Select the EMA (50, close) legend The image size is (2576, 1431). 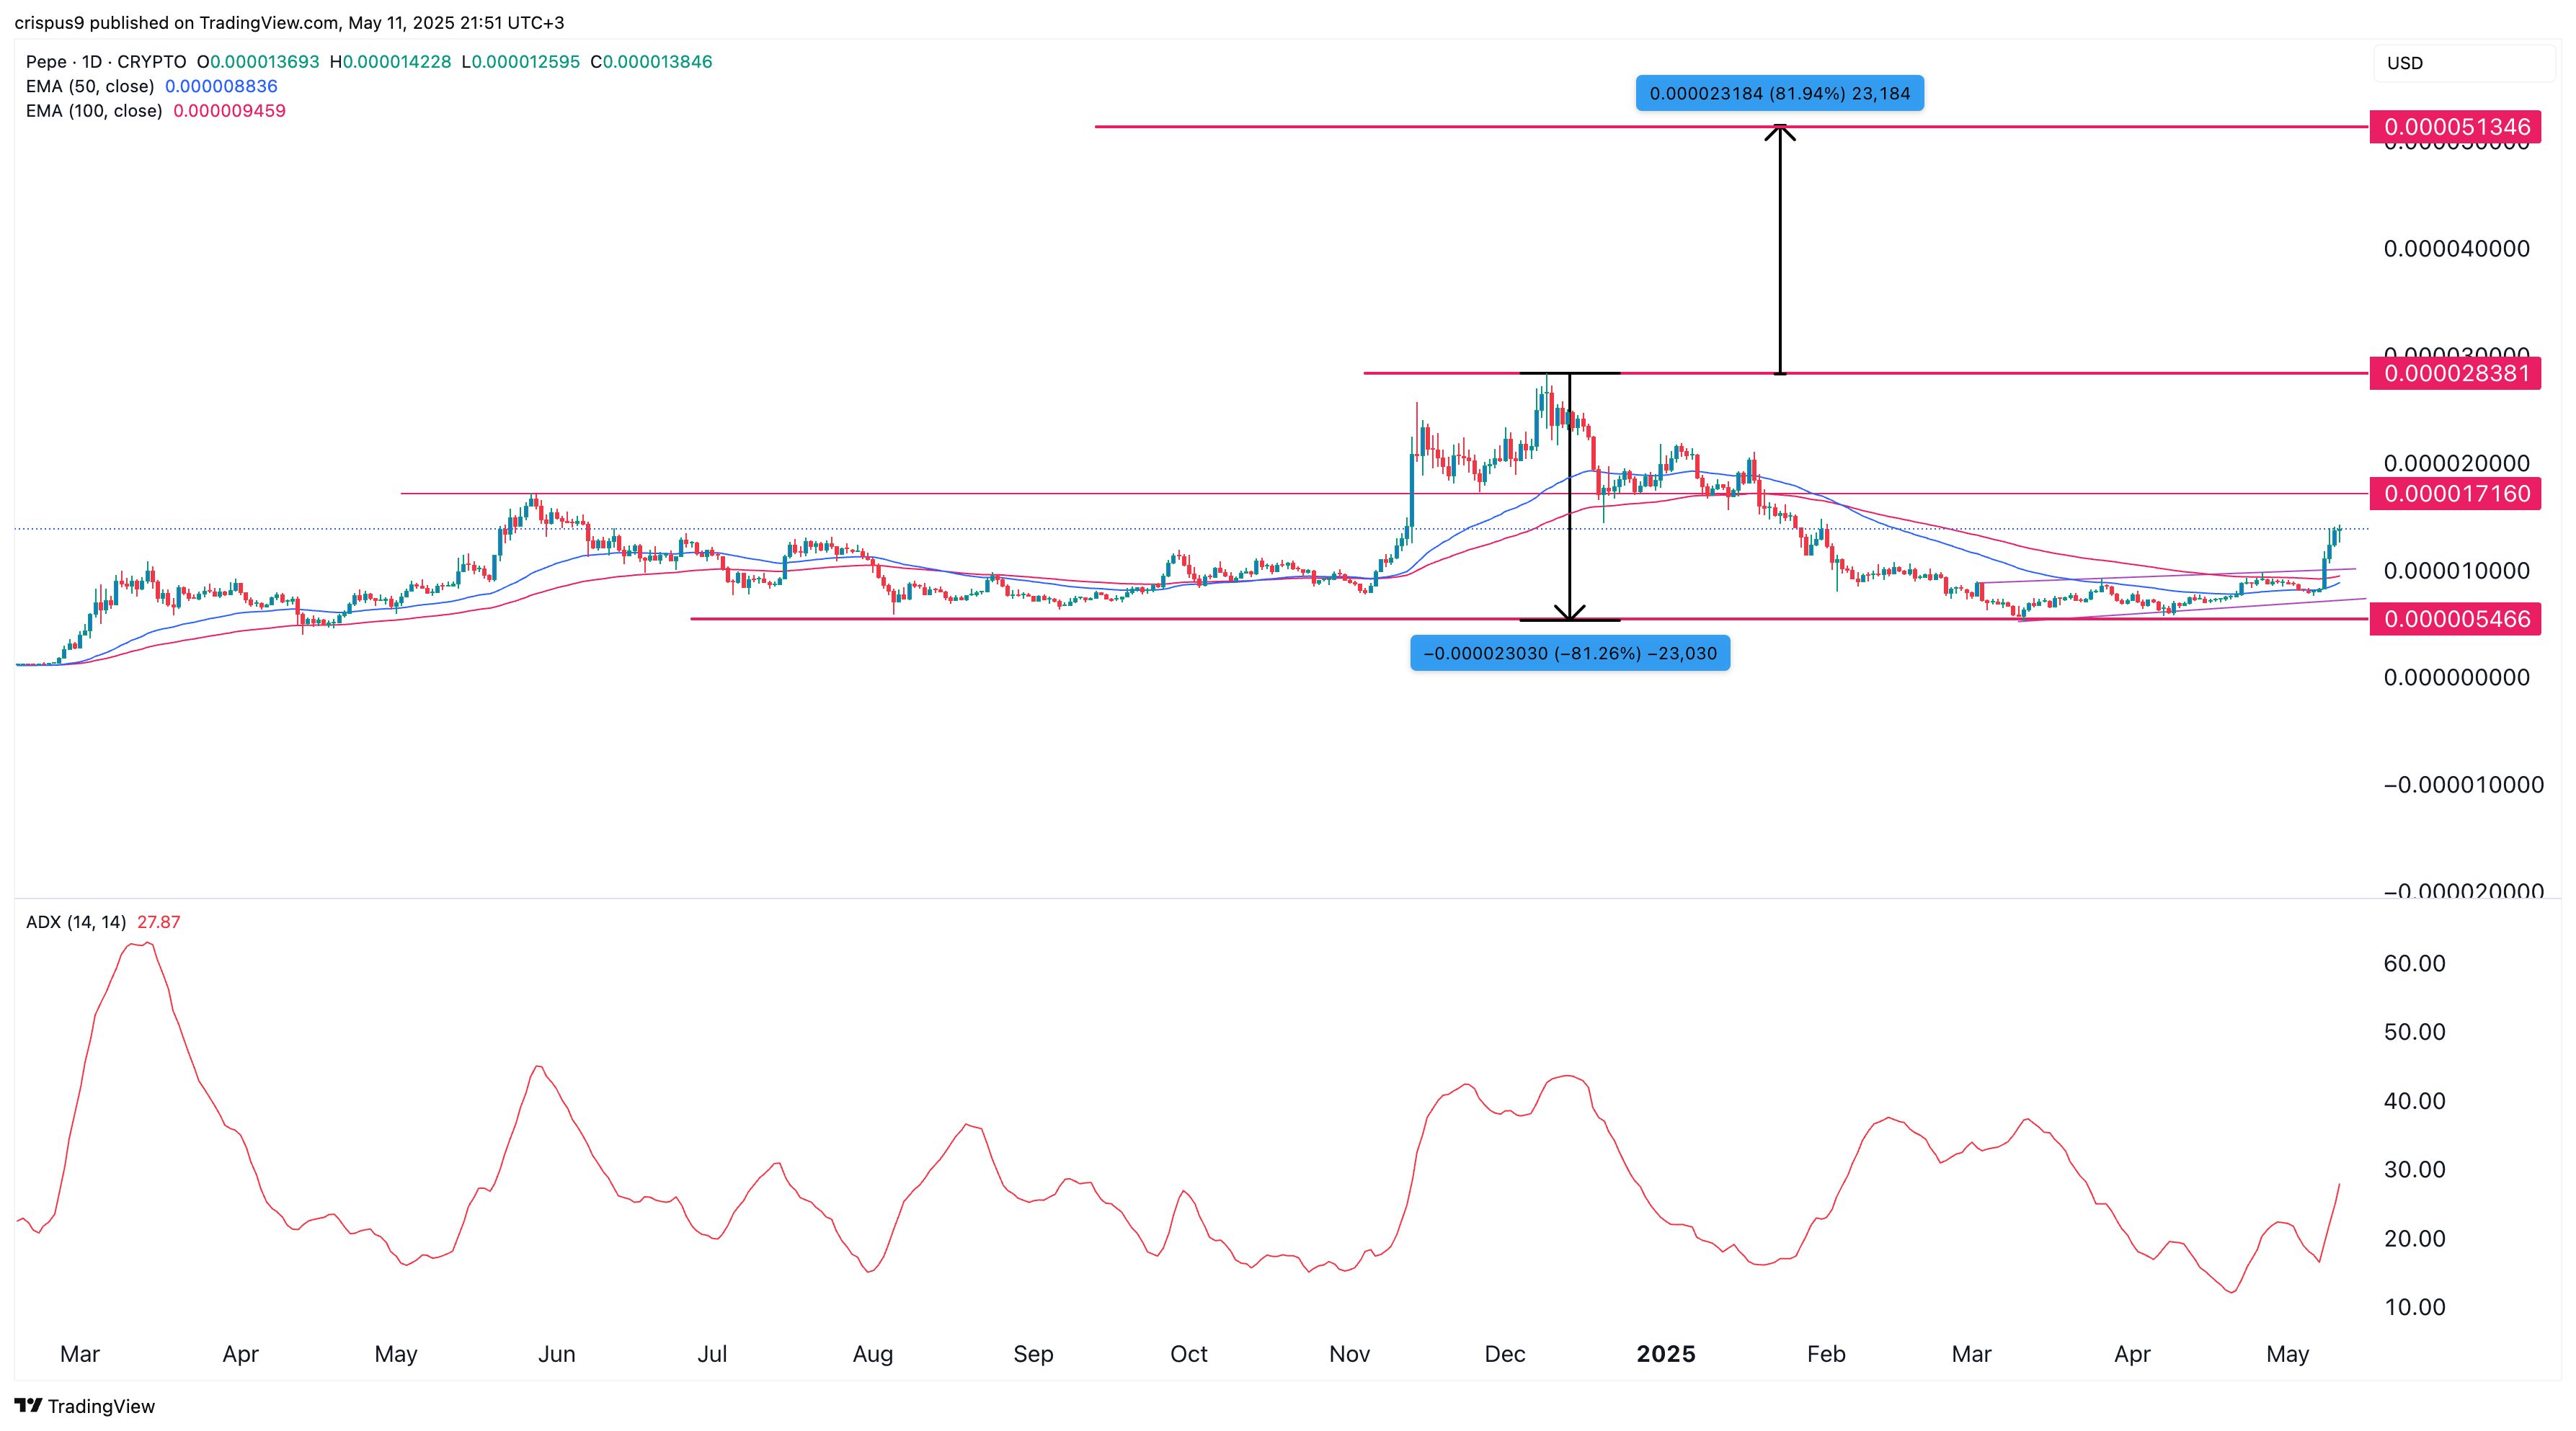pyautogui.click(x=90, y=86)
